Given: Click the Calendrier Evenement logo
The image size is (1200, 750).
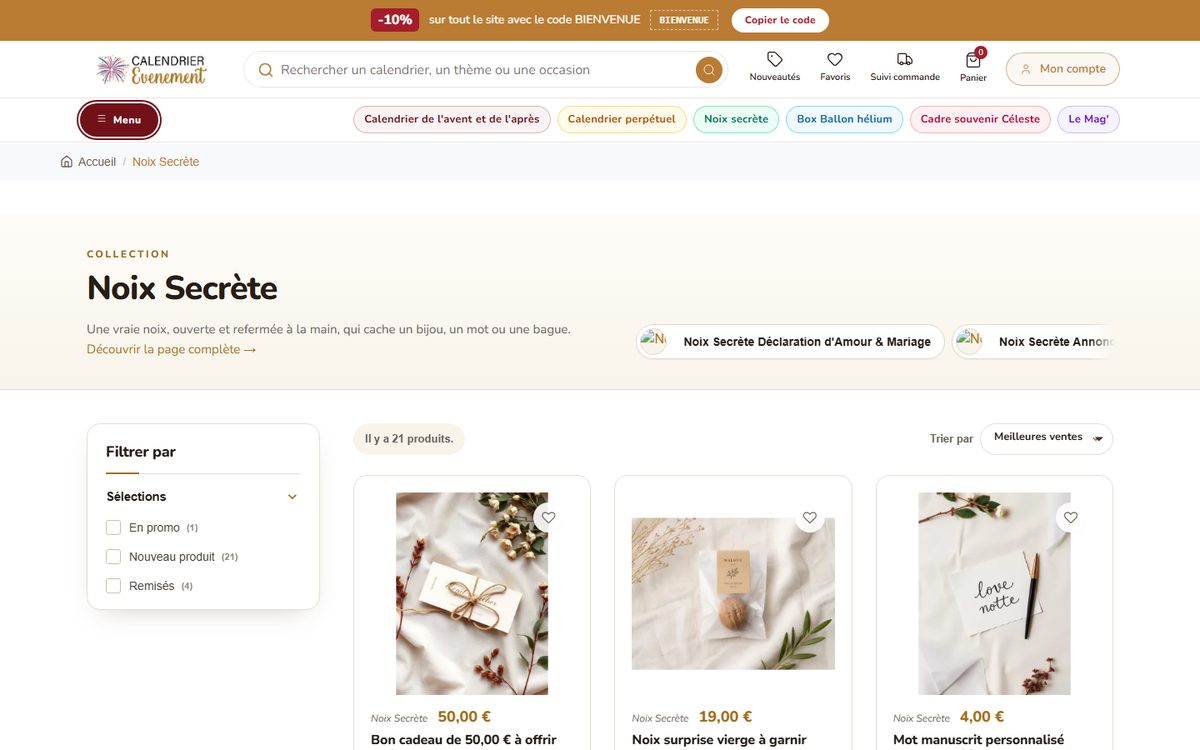Looking at the screenshot, I should (151, 69).
